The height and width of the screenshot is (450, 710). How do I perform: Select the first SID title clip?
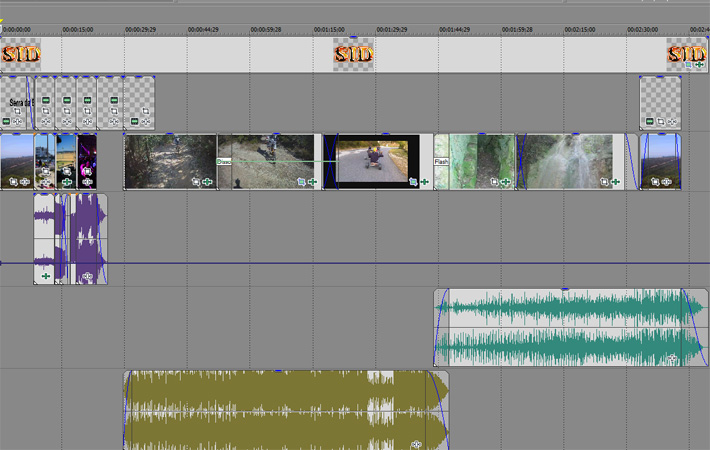[x=20, y=54]
